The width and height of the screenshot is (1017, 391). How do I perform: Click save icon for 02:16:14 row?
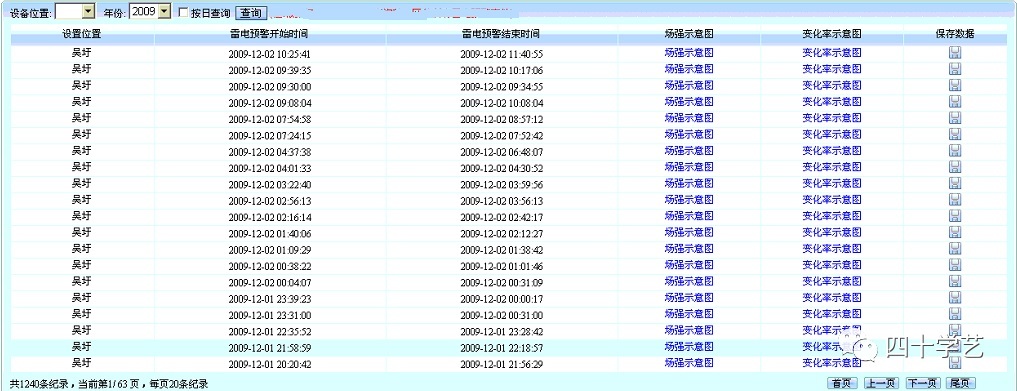[x=955, y=216]
